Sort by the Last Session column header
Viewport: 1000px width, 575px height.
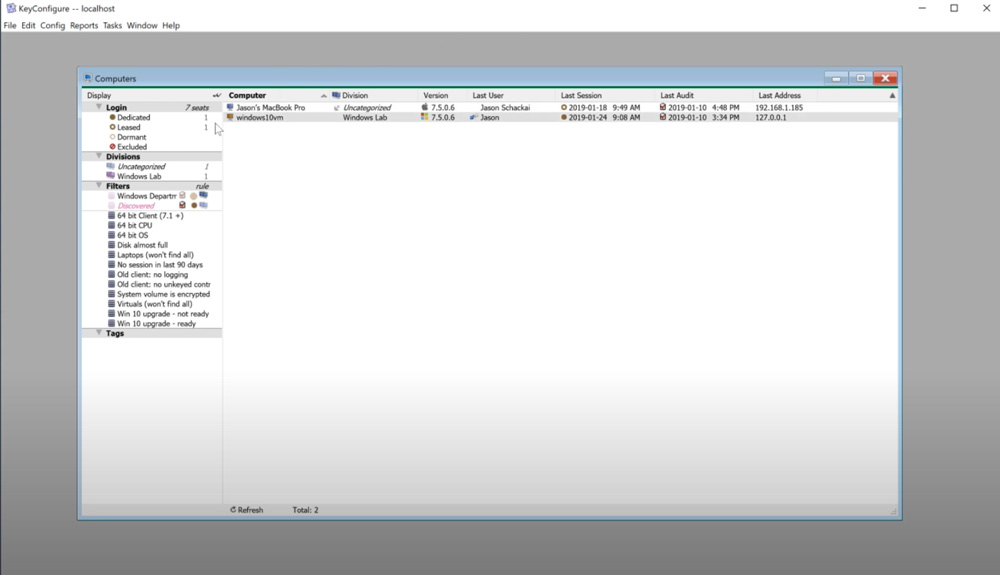581,95
